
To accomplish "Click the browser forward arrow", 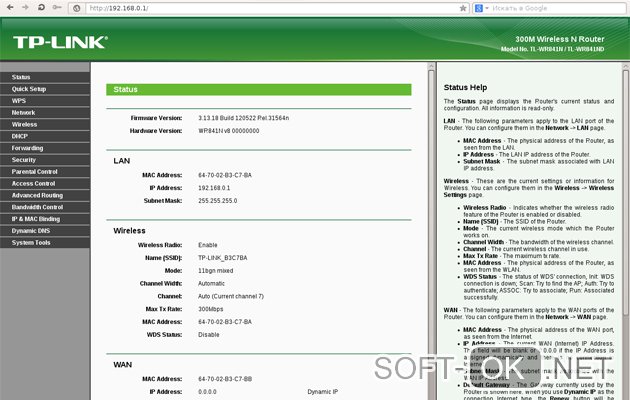I will click(25, 7).
